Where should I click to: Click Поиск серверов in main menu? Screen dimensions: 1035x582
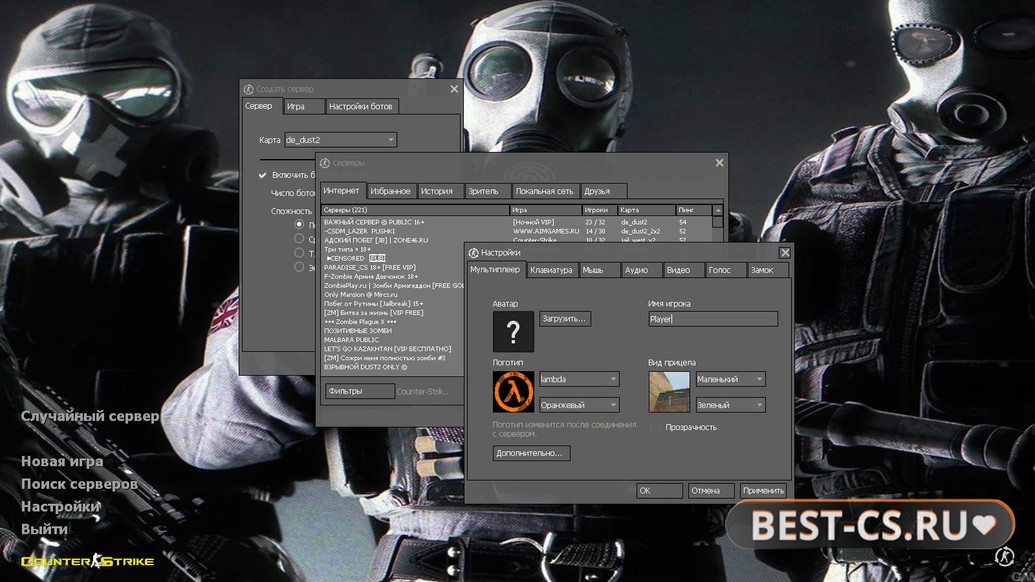coord(79,484)
